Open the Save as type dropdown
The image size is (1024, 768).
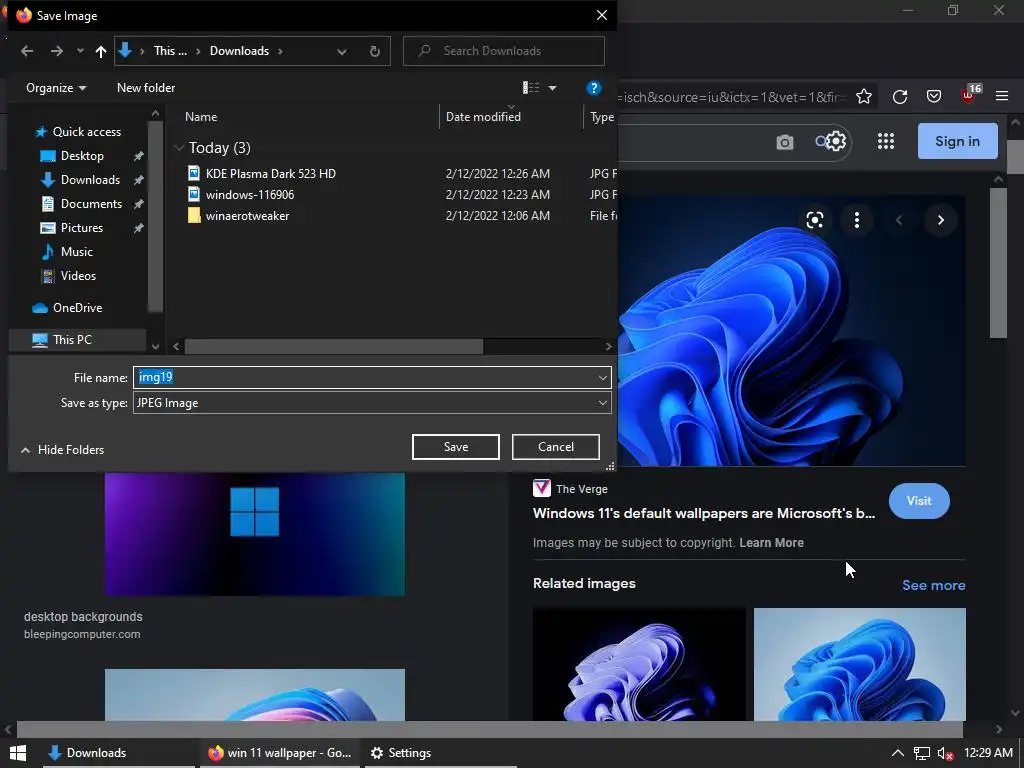372,403
